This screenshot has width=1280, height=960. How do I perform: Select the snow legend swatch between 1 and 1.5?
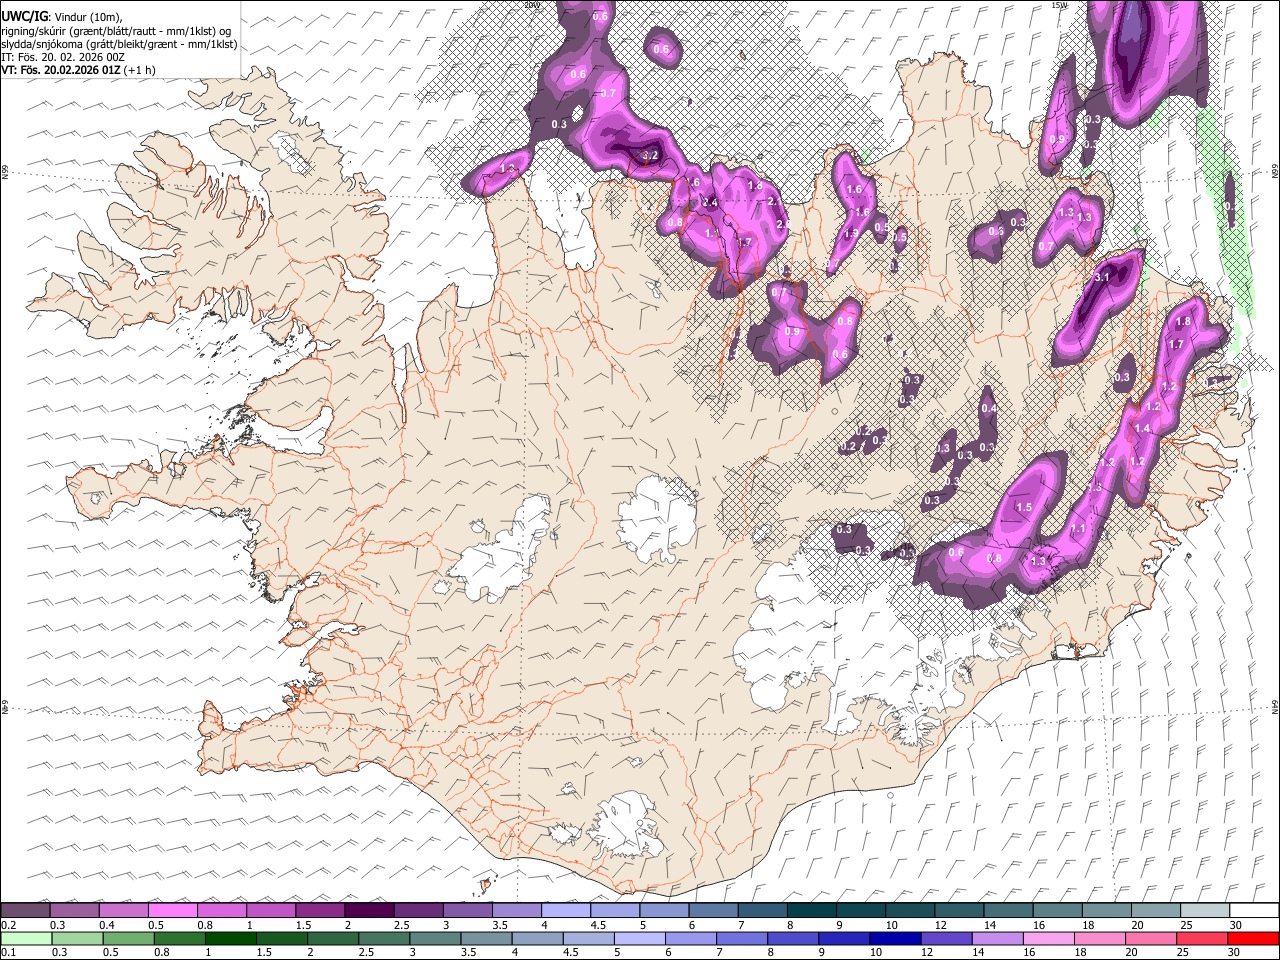tap(271, 911)
